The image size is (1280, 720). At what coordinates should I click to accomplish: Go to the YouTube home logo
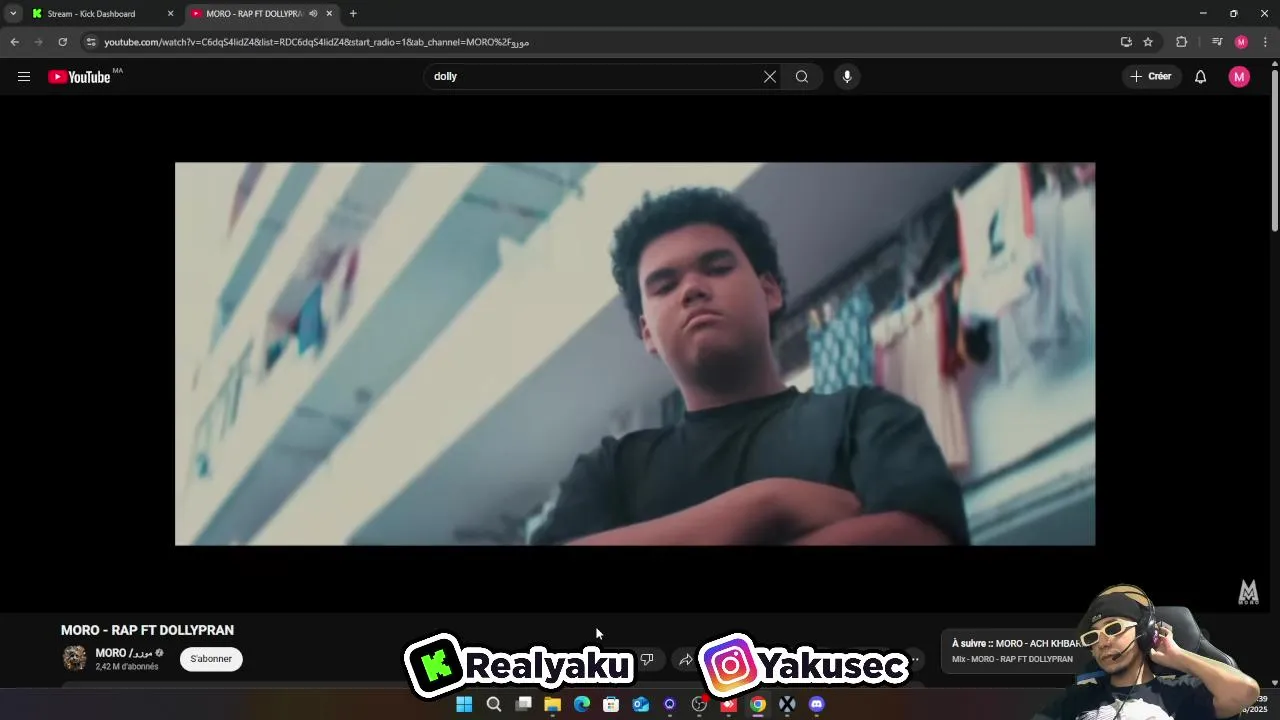pyautogui.click(x=79, y=77)
